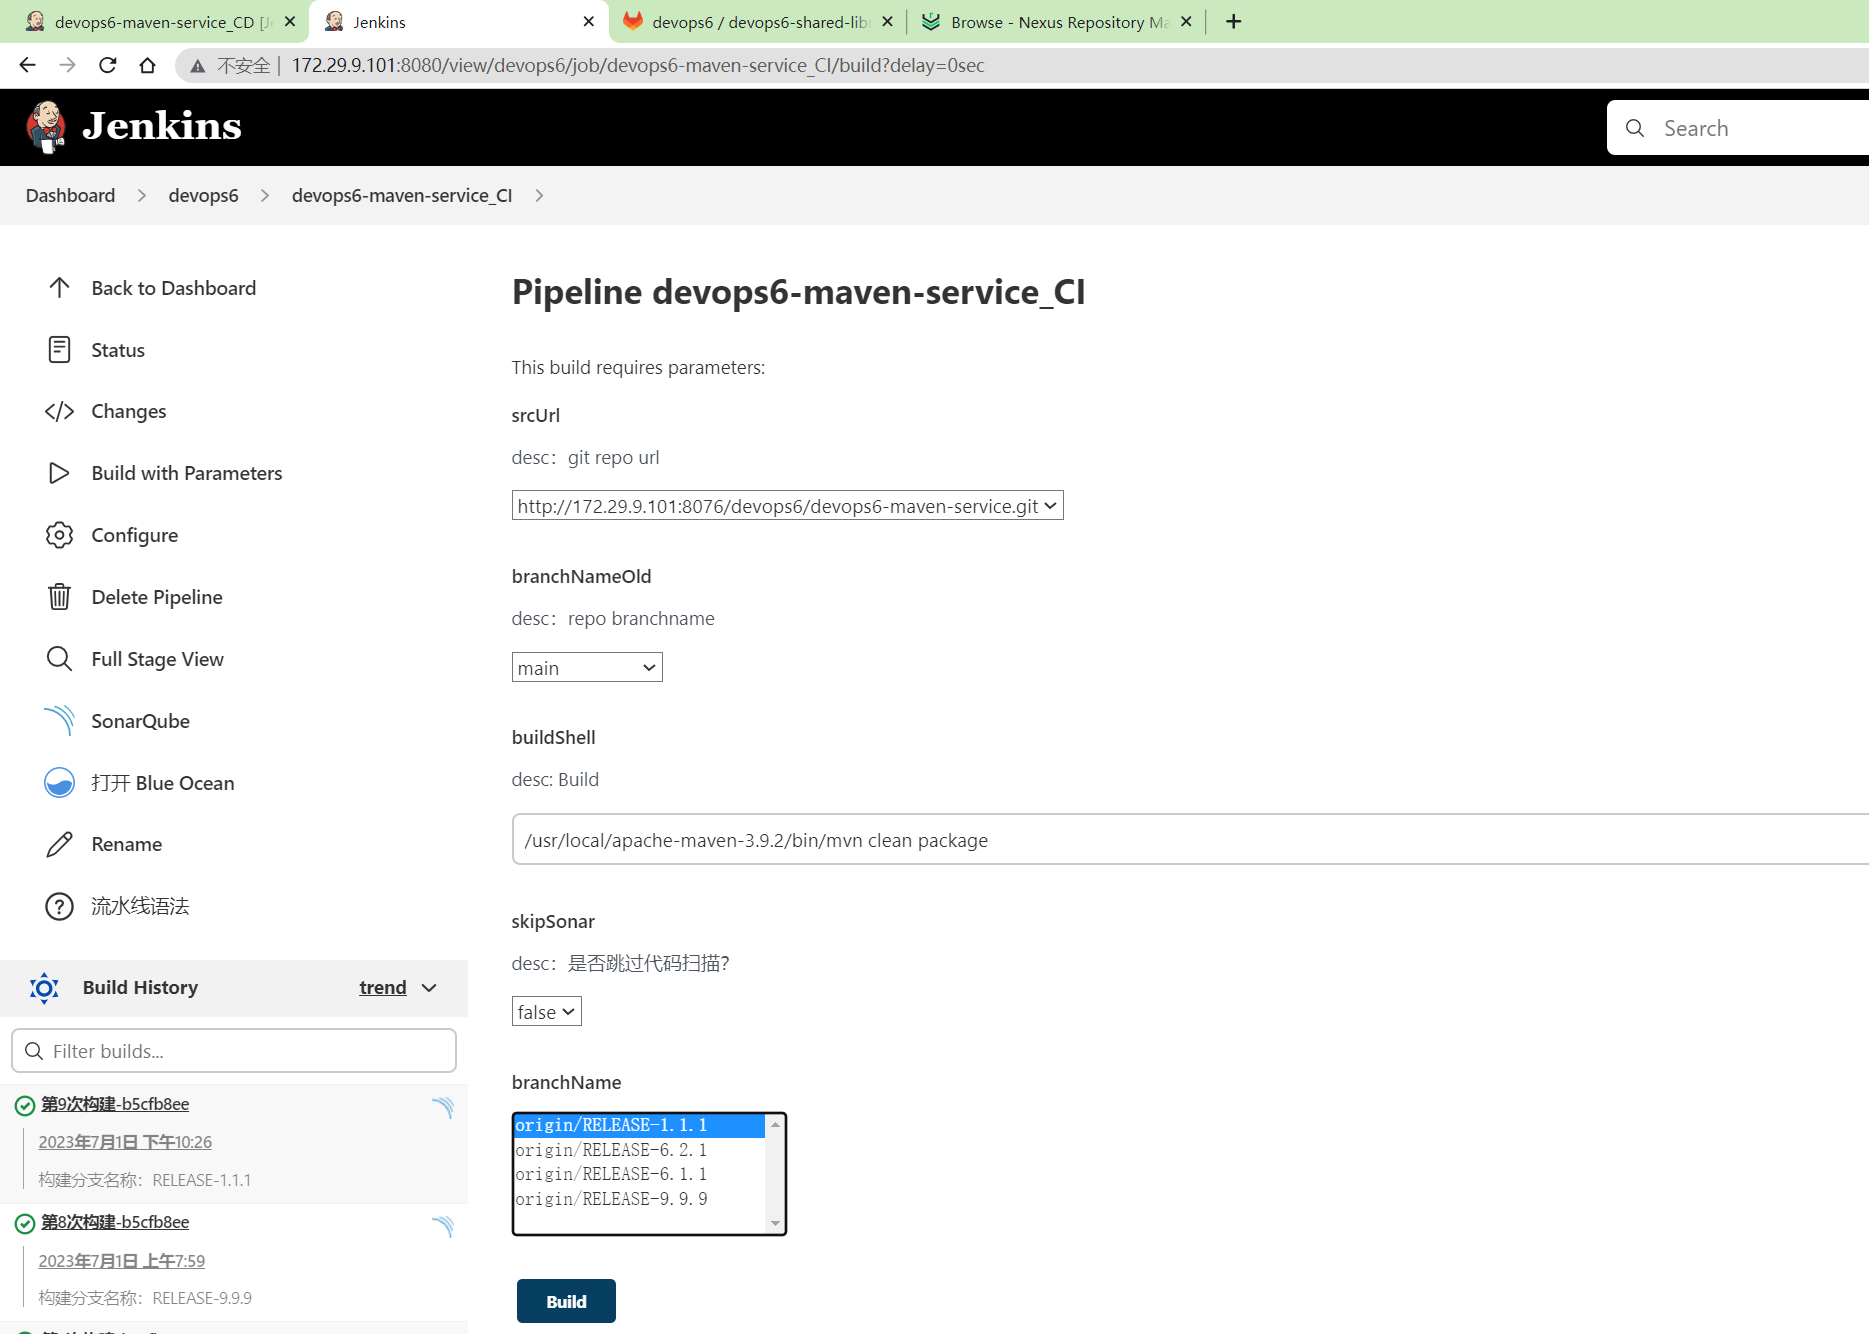Click the browser address bar URL
Image resolution: width=1869 pixels, height=1334 pixels.
[638, 65]
